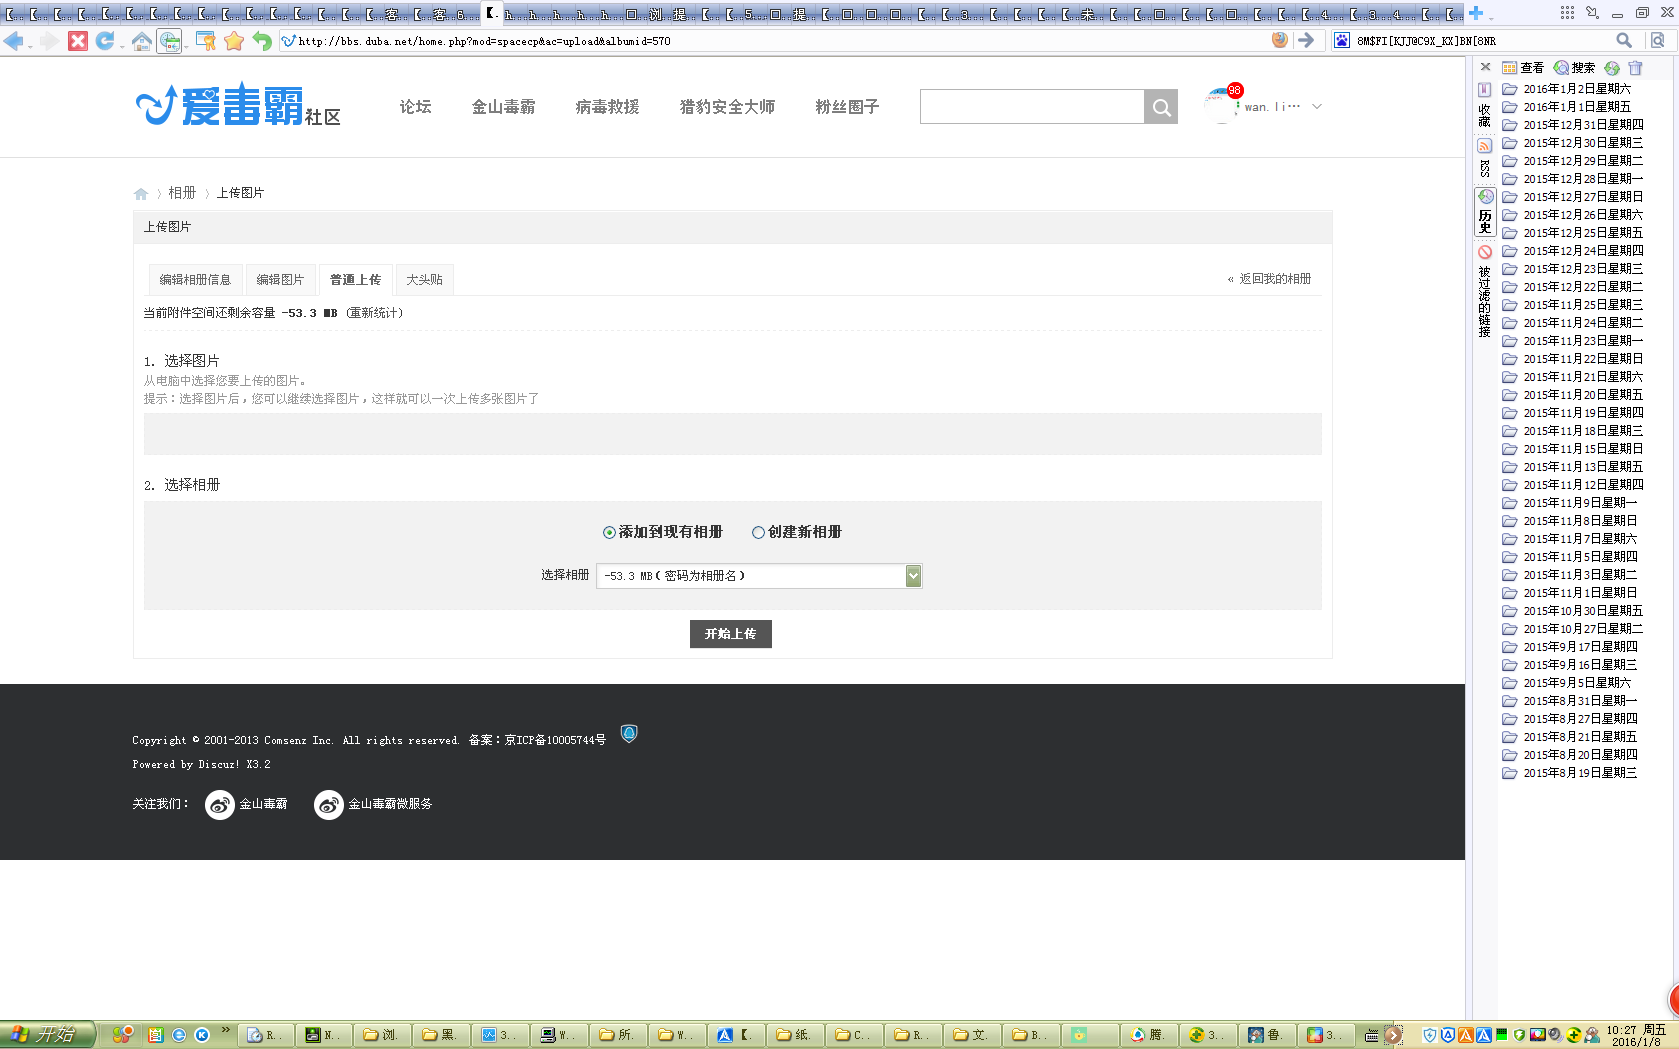Click the Windows 开始 start button
This screenshot has width=1679, height=1049.
pos(48,1034)
